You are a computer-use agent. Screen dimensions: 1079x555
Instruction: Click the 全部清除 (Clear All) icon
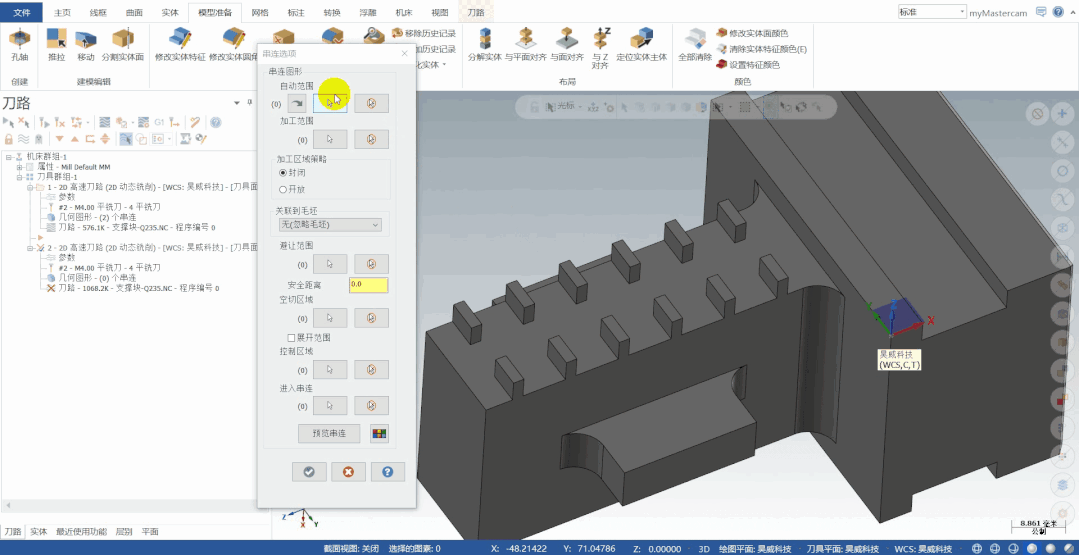click(x=694, y=40)
